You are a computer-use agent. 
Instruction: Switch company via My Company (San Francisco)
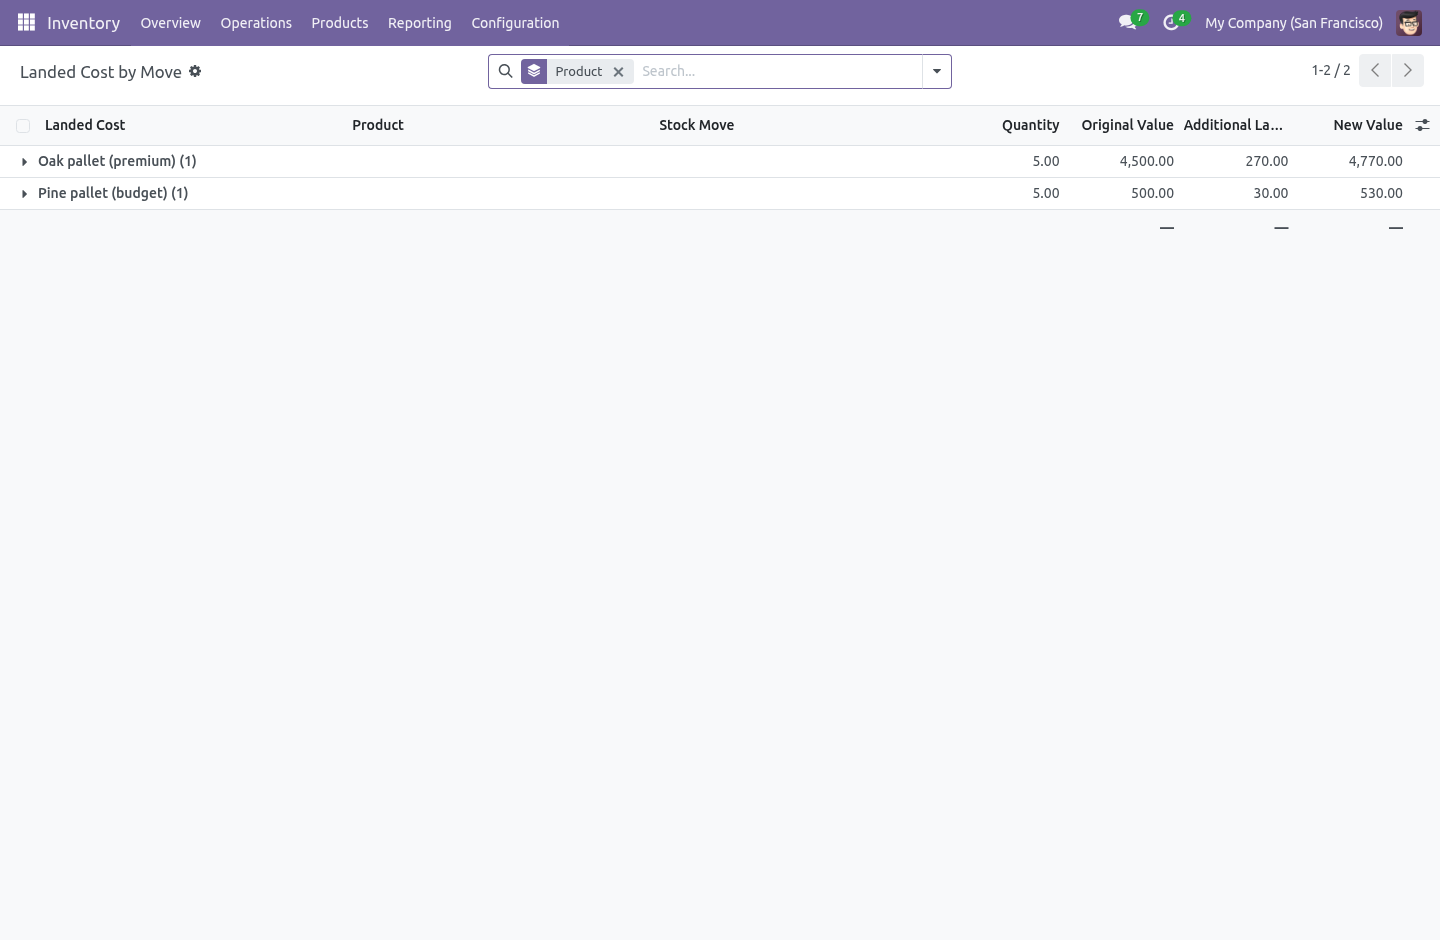coord(1294,22)
